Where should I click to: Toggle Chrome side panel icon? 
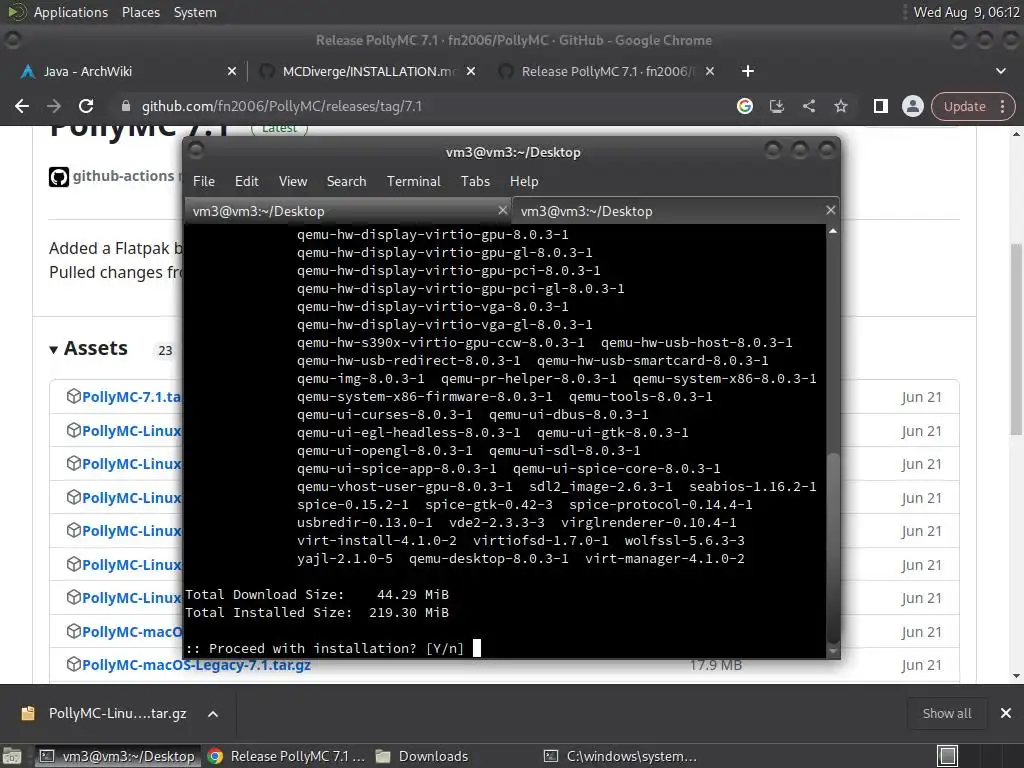point(880,106)
